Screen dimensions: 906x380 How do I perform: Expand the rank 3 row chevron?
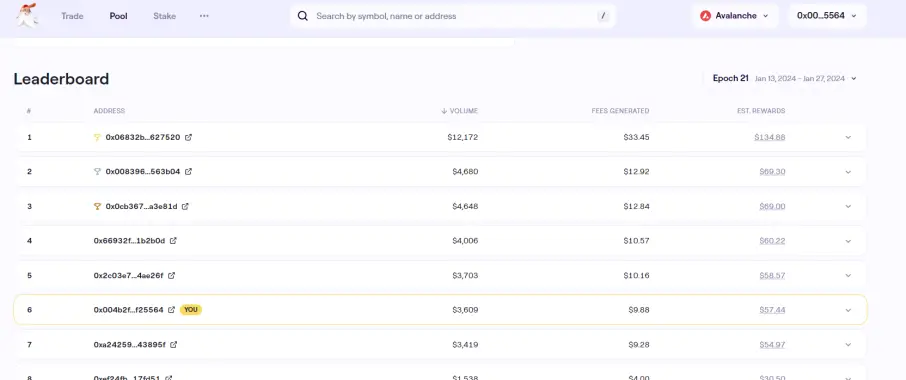(x=848, y=206)
